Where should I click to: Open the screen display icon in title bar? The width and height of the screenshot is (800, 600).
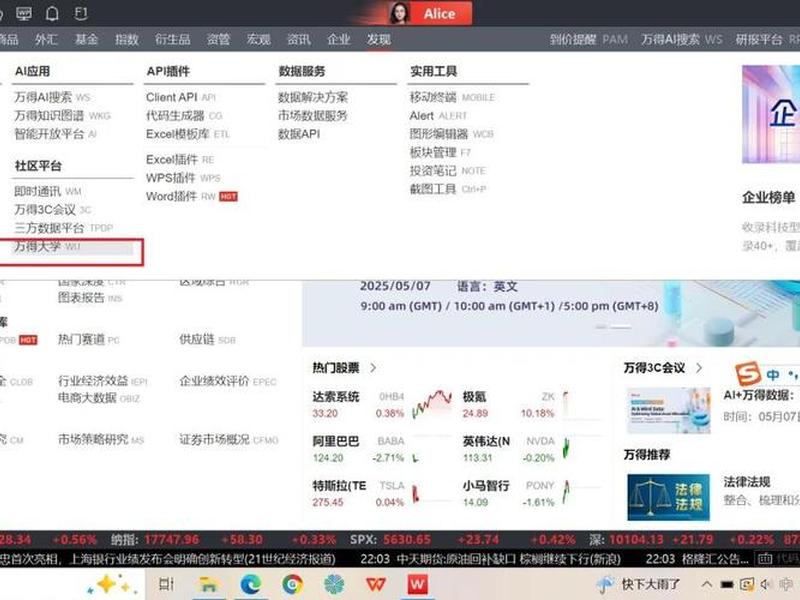point(24,13)
